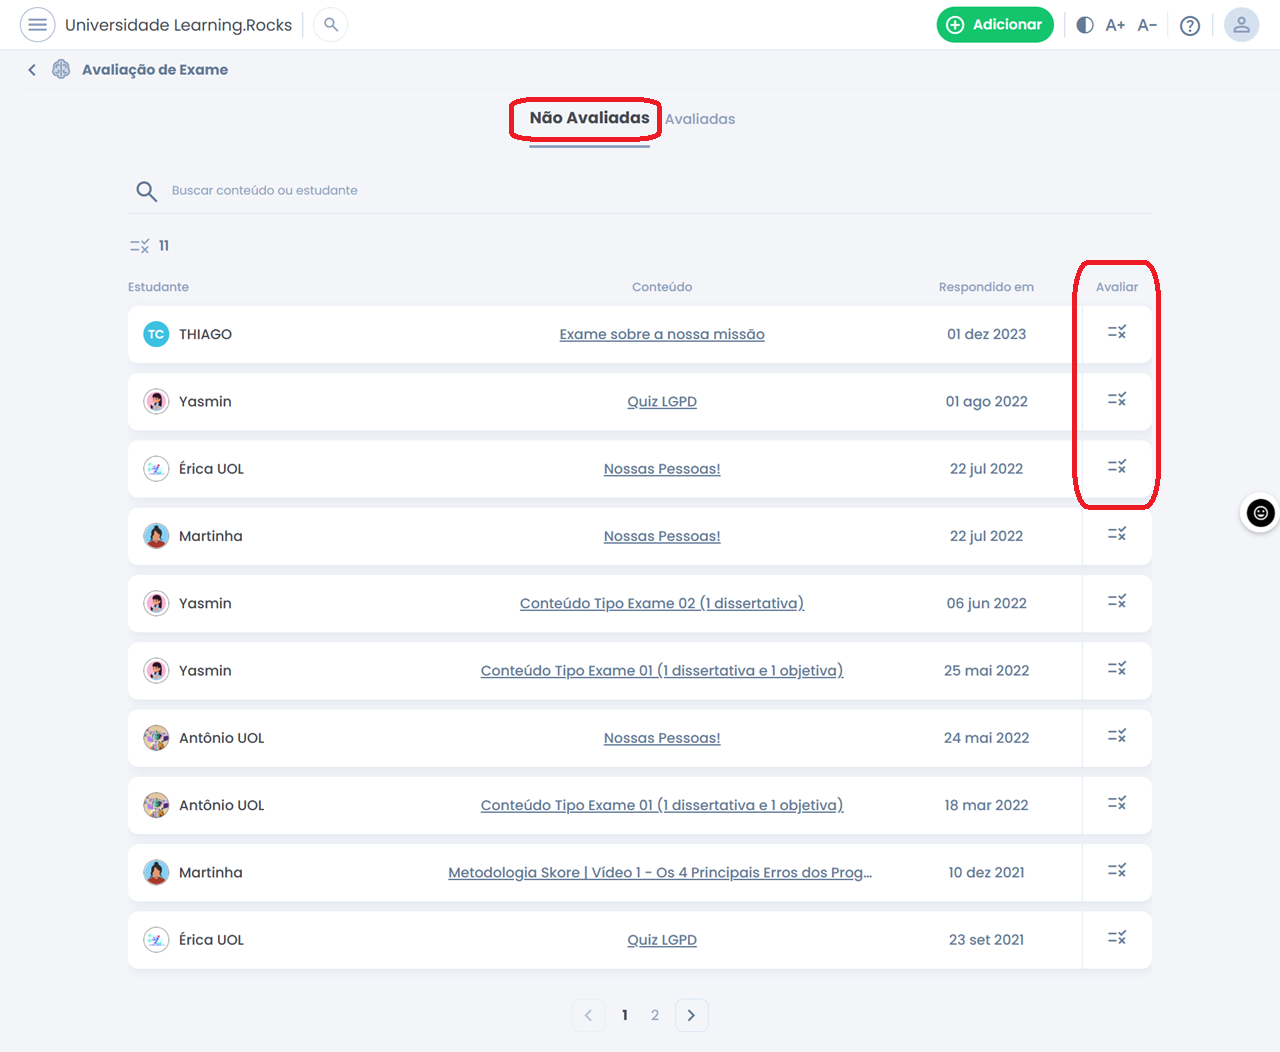Toggle the high contrast mode icon
The image size is (1280, 1052).
(x=1085, y=25)
